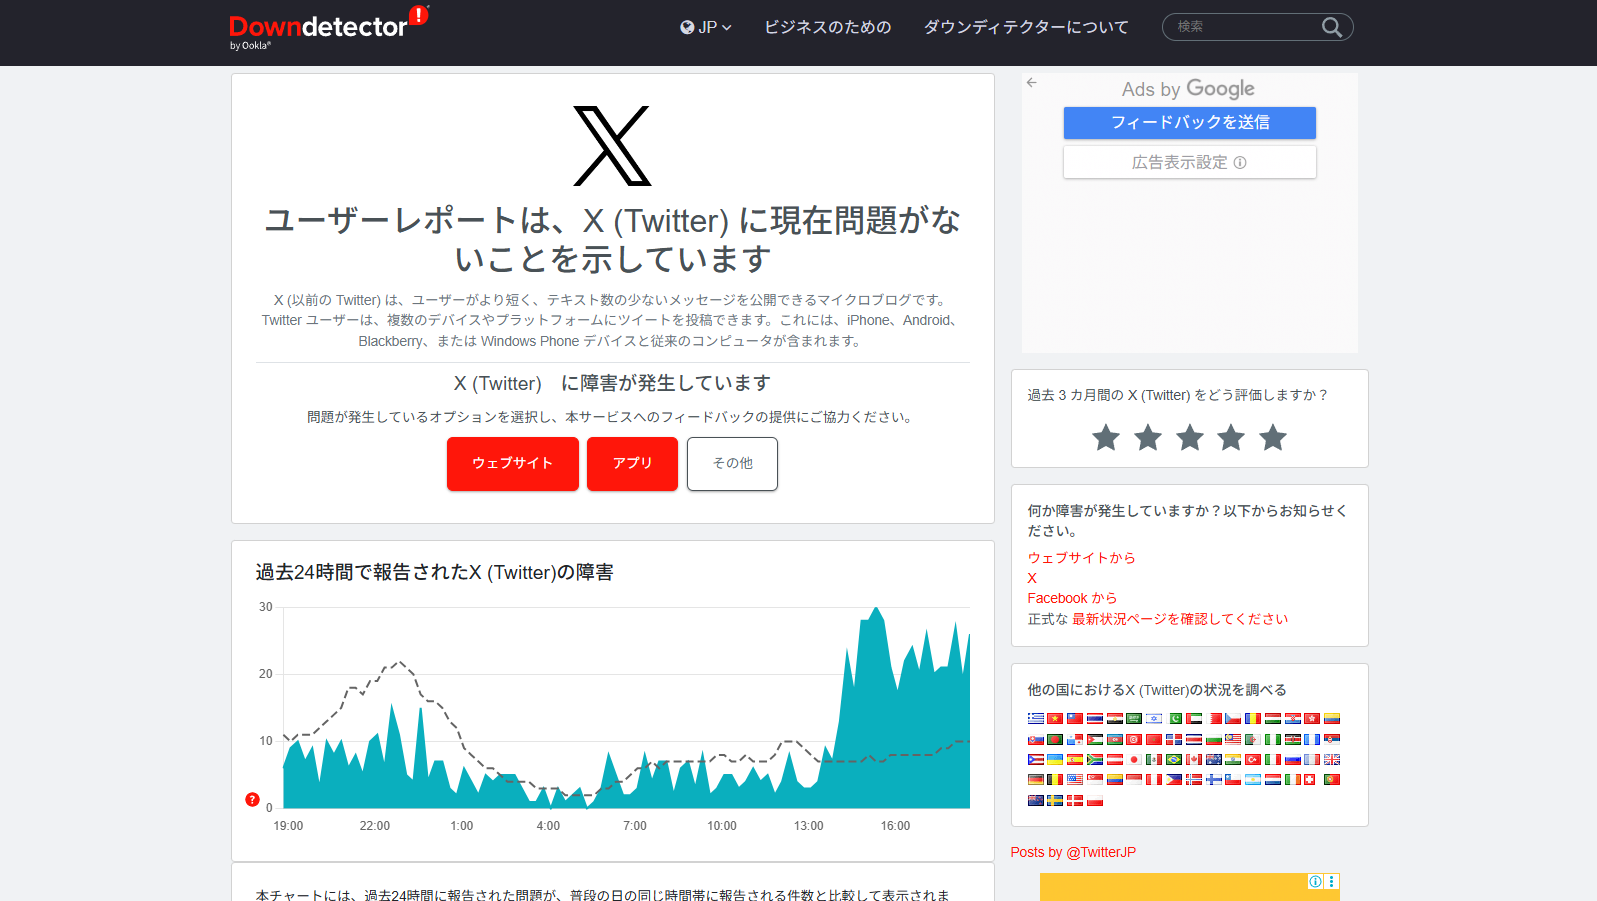Image resolution: width=1597 pixels, height=901 pixels.
Task: Rate X with the fifth star
Action: point(1272,438)
